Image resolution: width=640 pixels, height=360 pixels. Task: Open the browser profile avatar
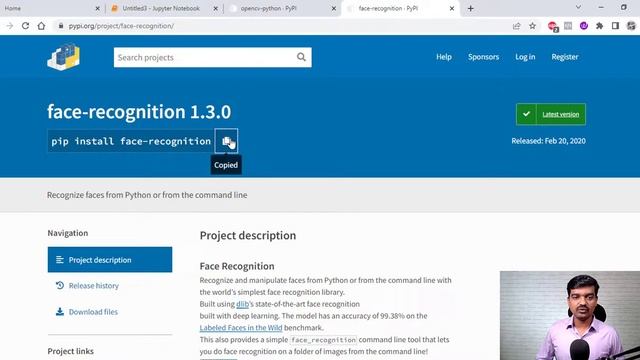coord(631,26)
